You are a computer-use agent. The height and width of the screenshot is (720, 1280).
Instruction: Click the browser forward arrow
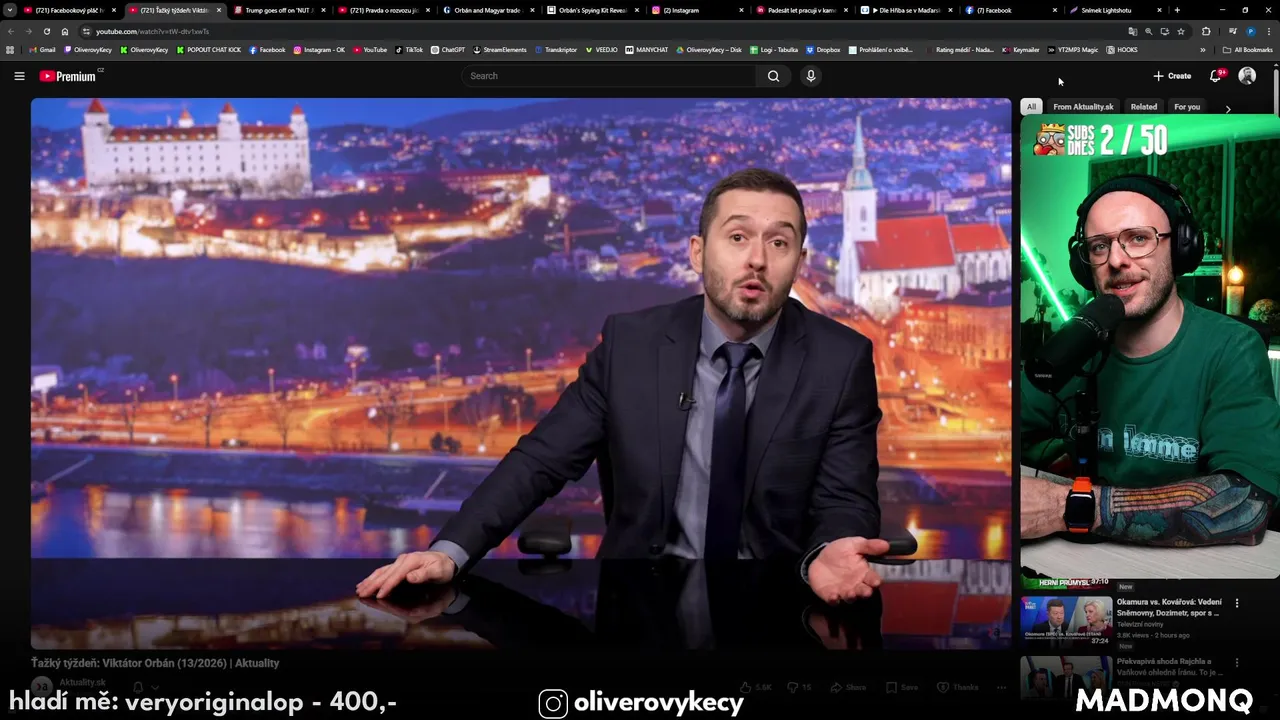(x=29, y=31)
